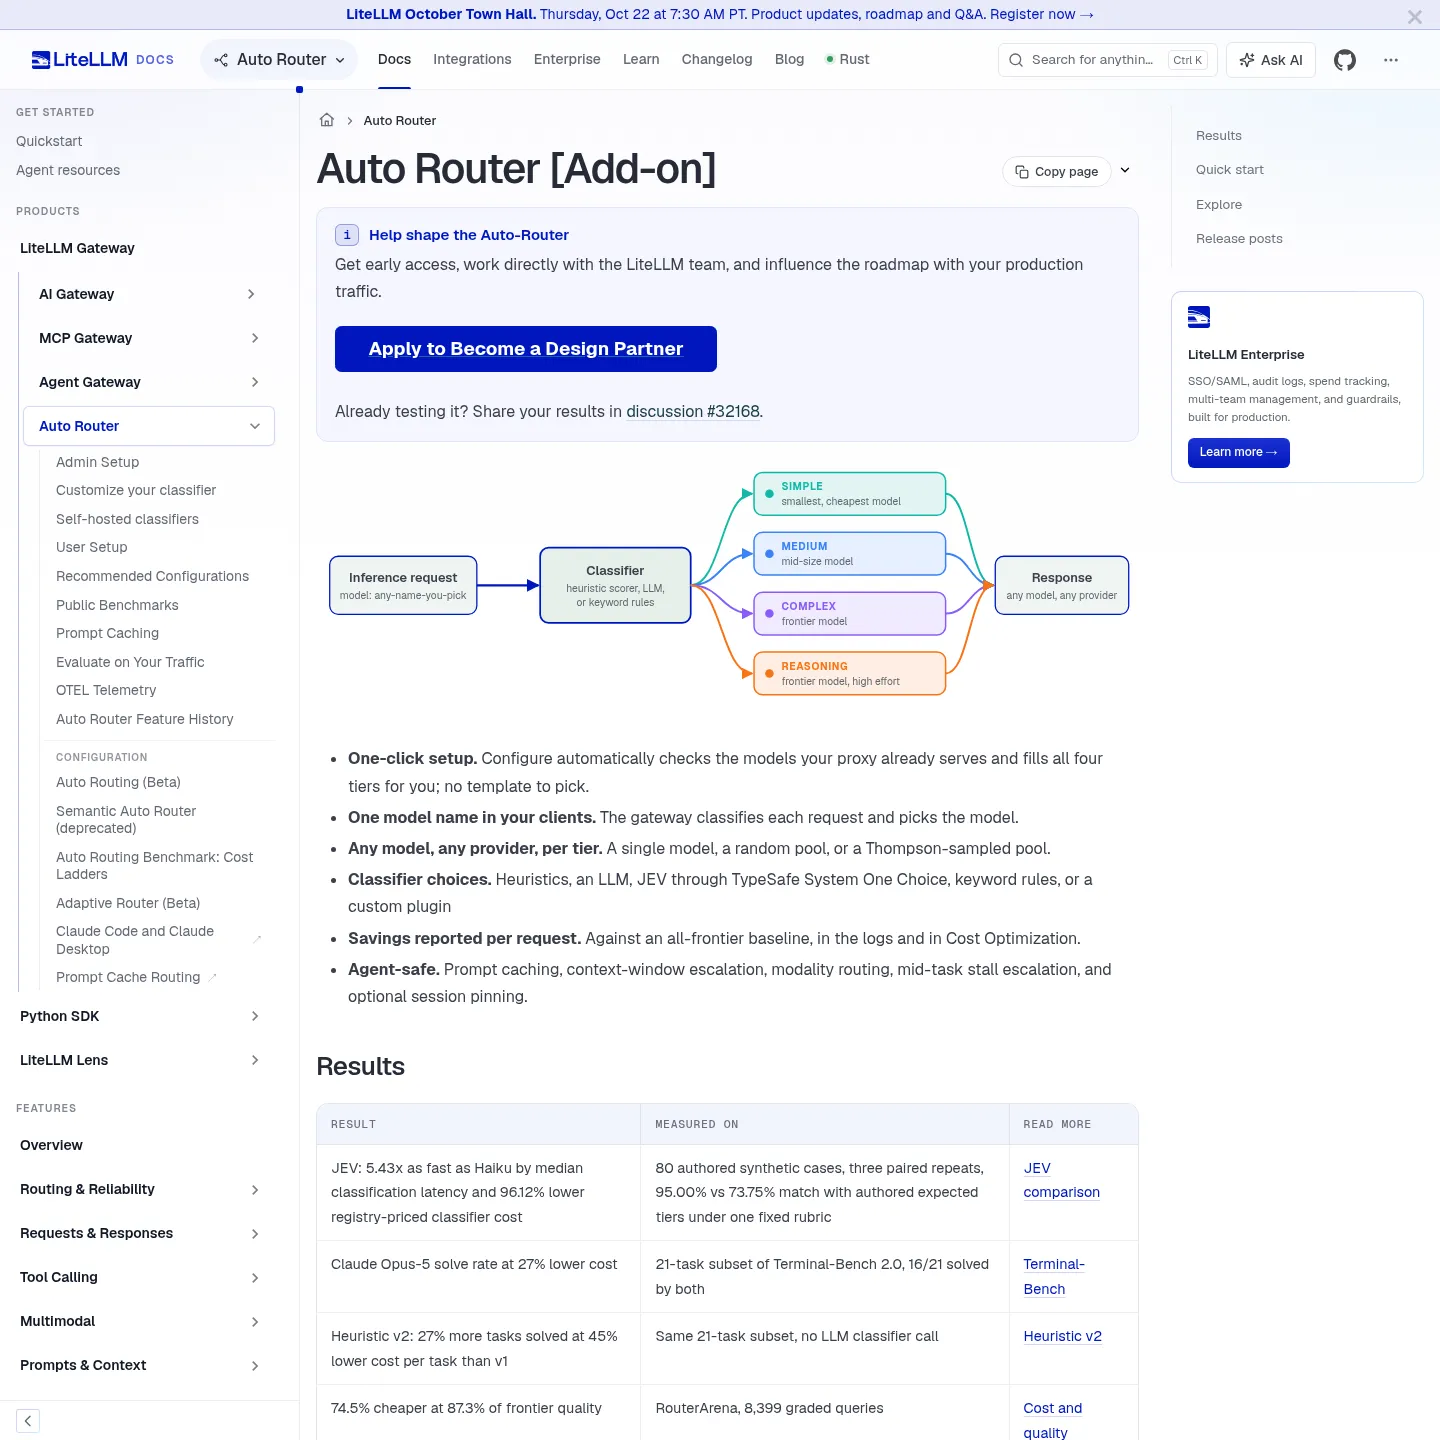Expand the Python SDK section

coord(255,1016)
